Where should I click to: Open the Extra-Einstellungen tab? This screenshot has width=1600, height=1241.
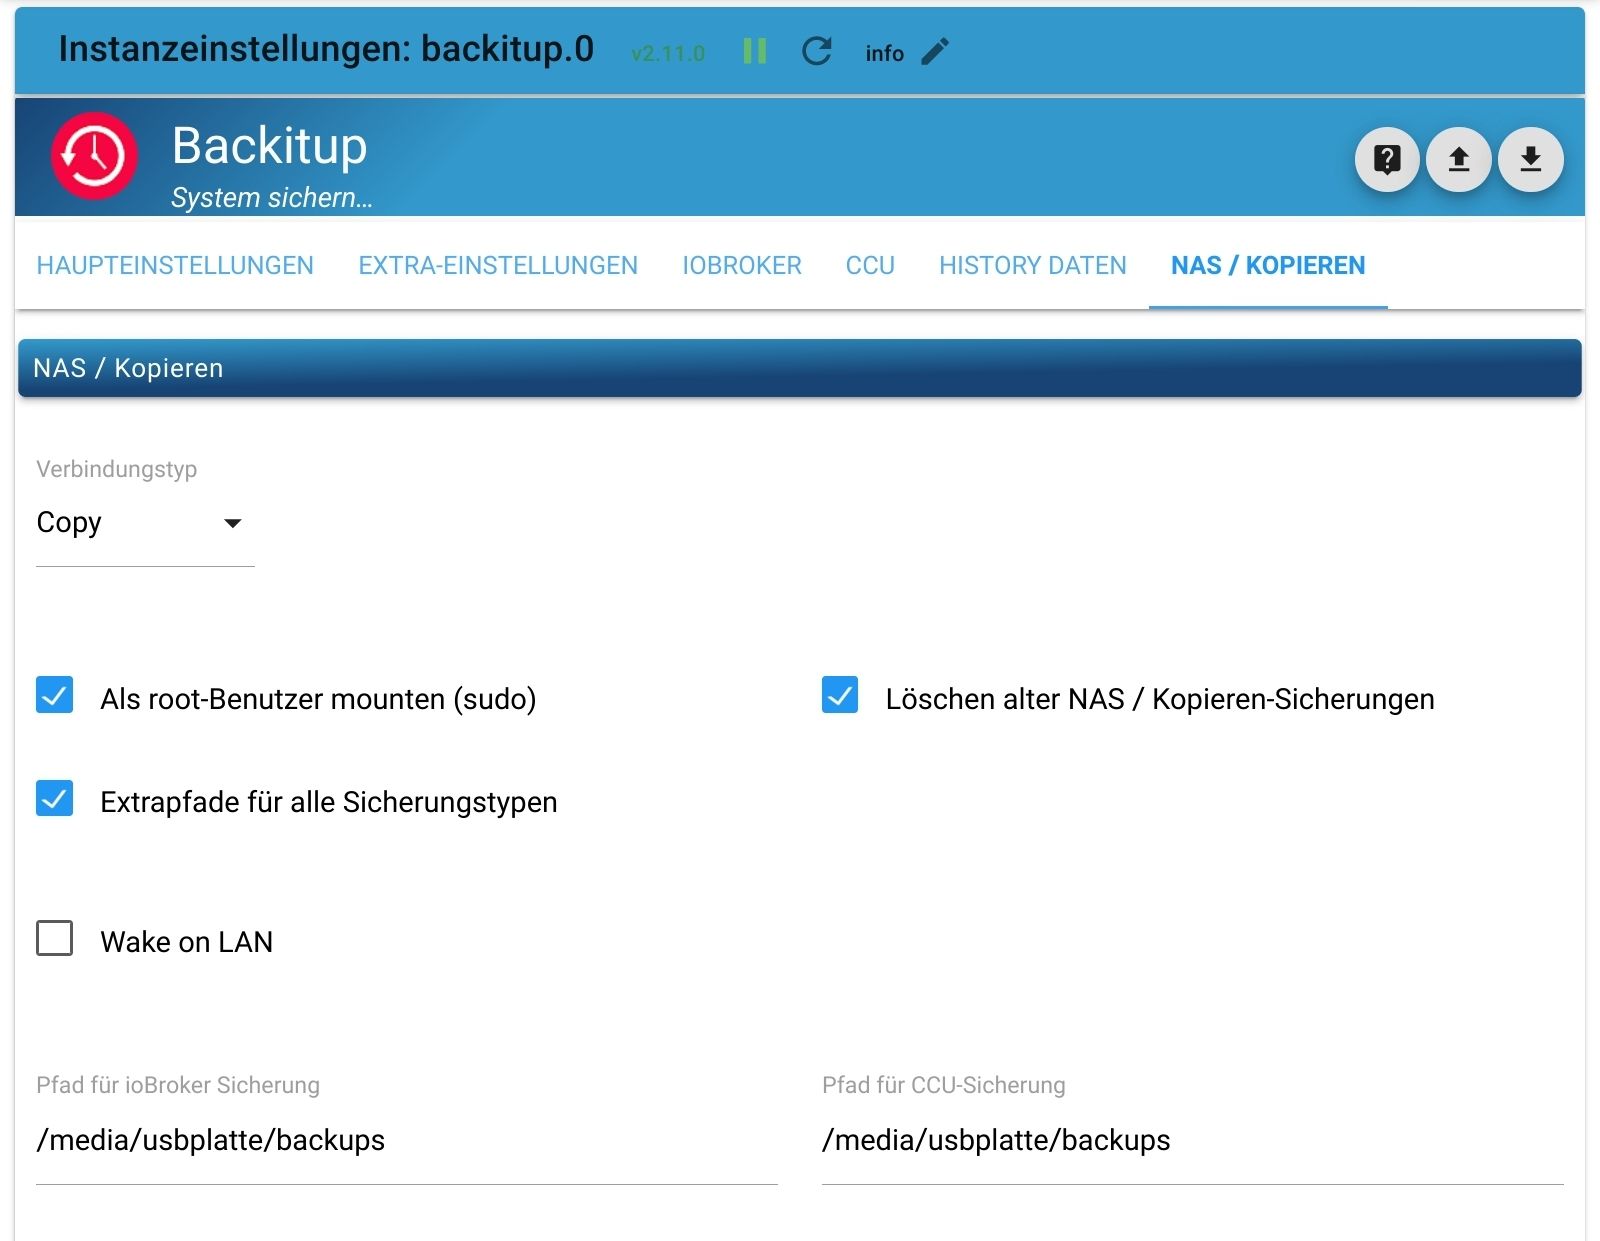pos(498,265)
